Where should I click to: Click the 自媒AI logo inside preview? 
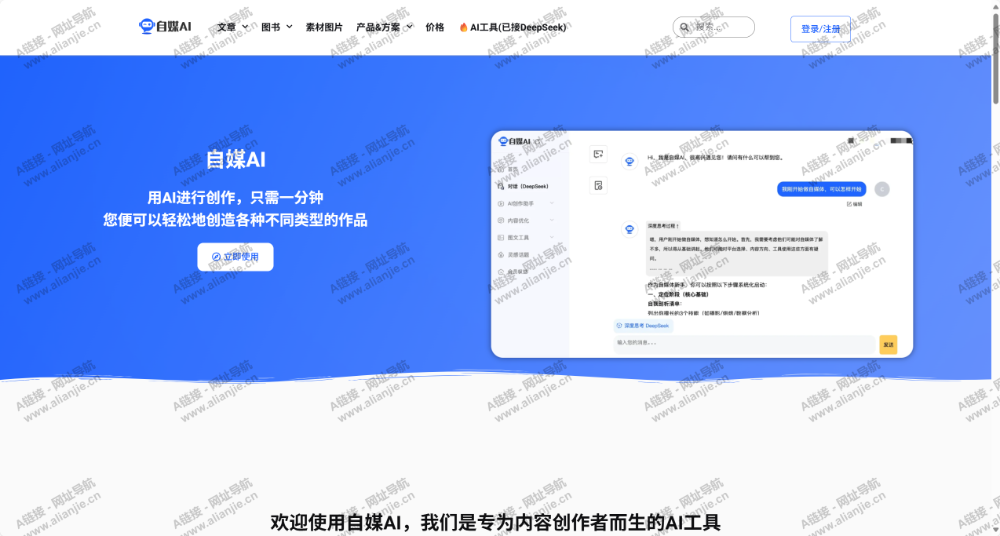click(515, 141)
